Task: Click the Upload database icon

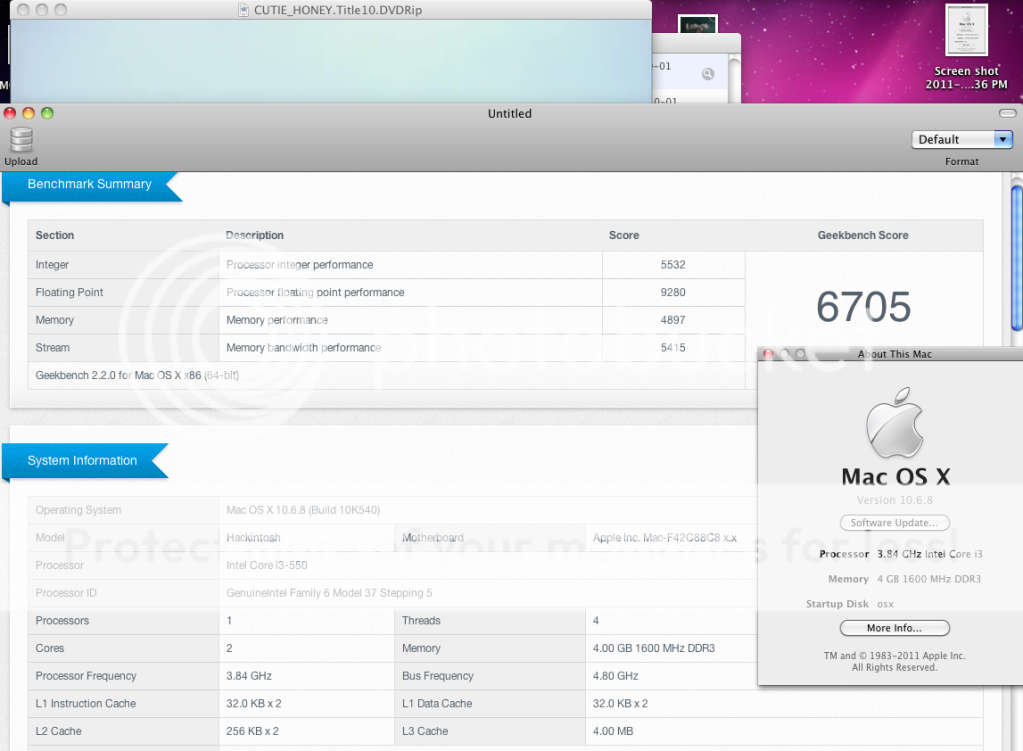Action: click(20, 140)
